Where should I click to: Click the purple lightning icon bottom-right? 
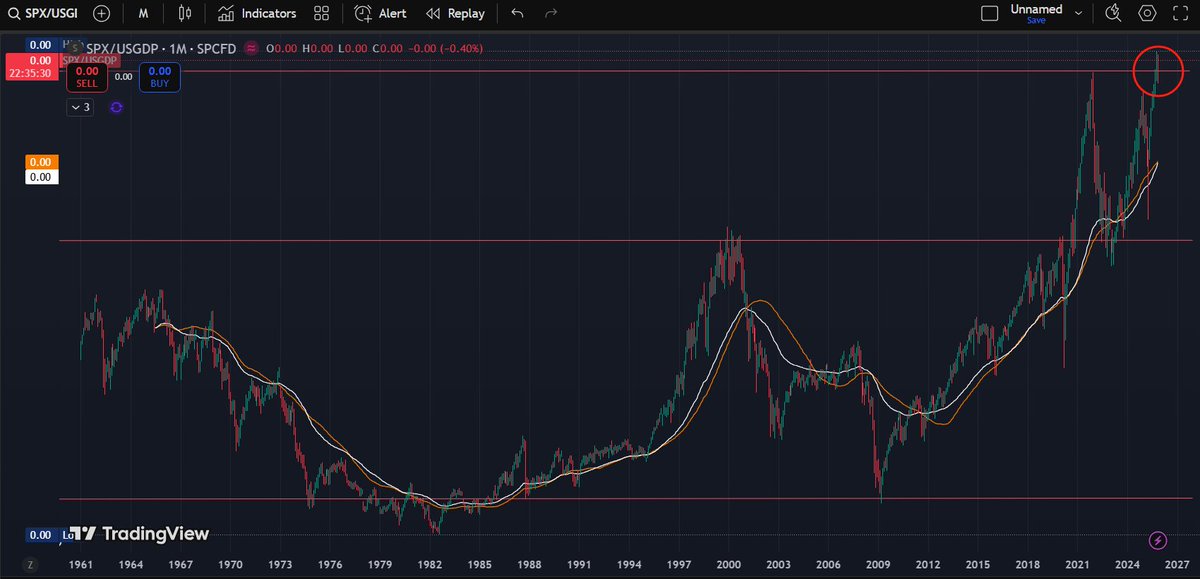tap(1158, 540)
